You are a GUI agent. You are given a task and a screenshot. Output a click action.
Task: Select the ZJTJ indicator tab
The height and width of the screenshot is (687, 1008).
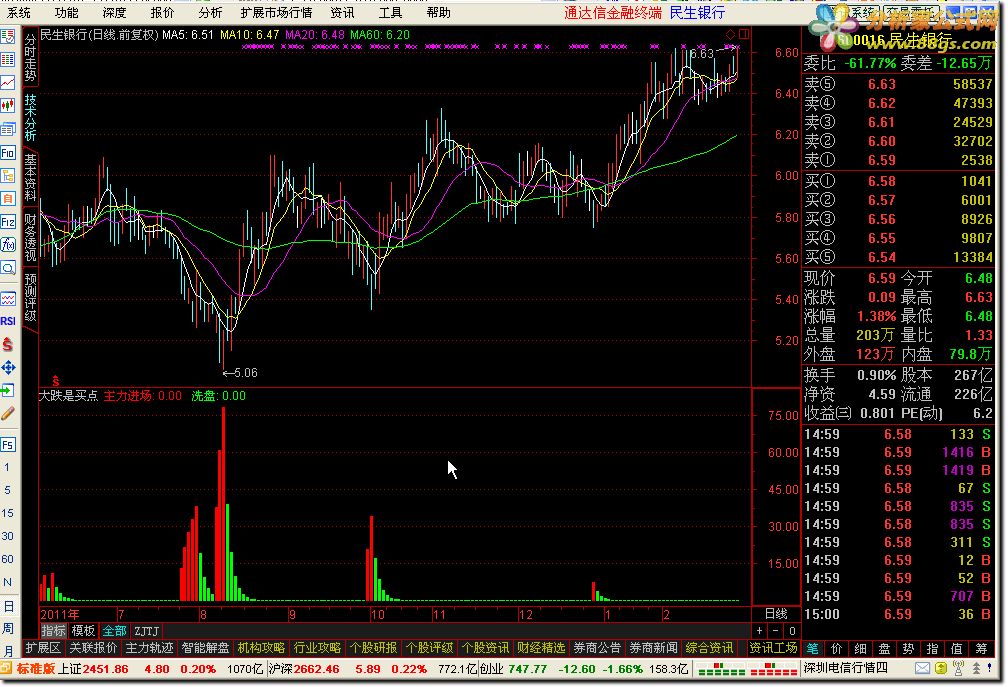[147, 632]
